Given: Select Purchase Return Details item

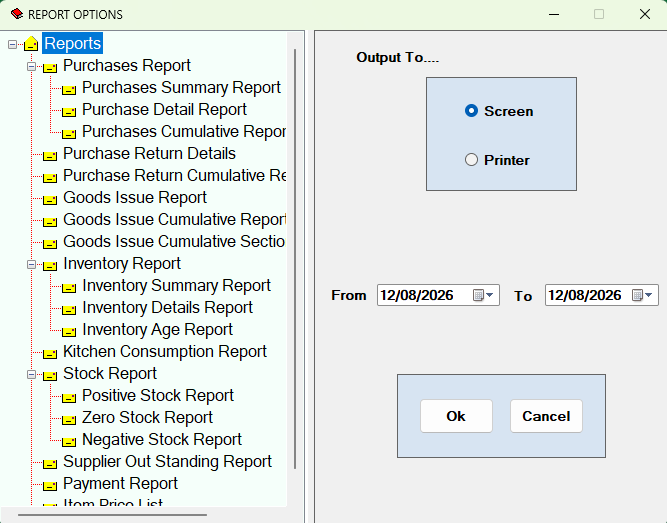Looking at the screenshot, I should pos(149,153).
